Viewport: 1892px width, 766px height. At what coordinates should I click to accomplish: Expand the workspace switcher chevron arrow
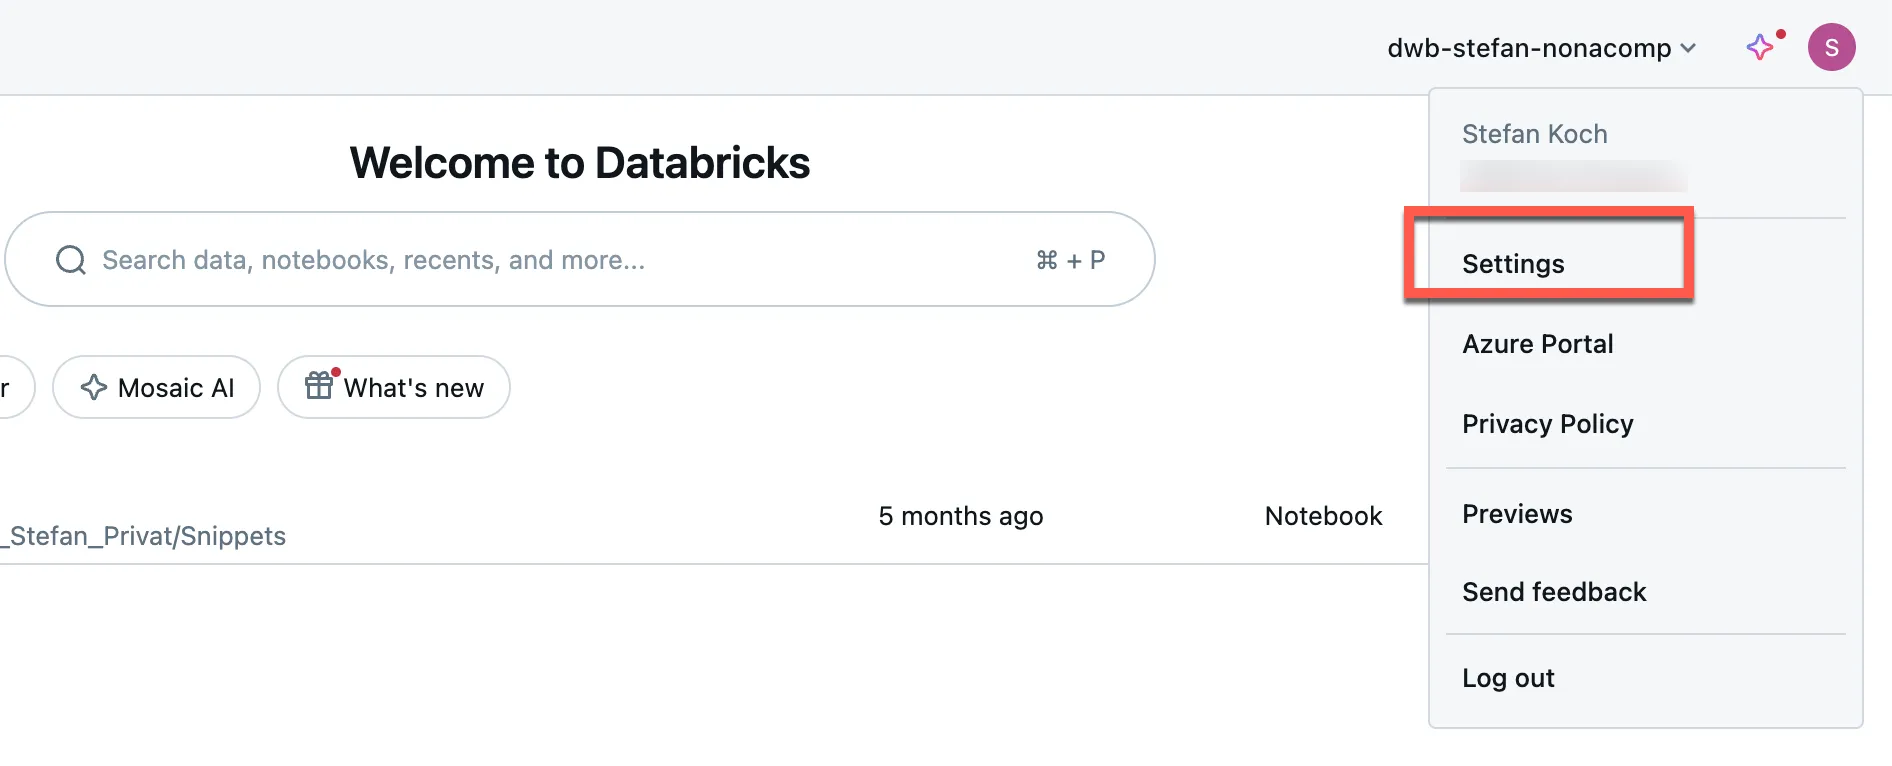[x=1688, y=48]
